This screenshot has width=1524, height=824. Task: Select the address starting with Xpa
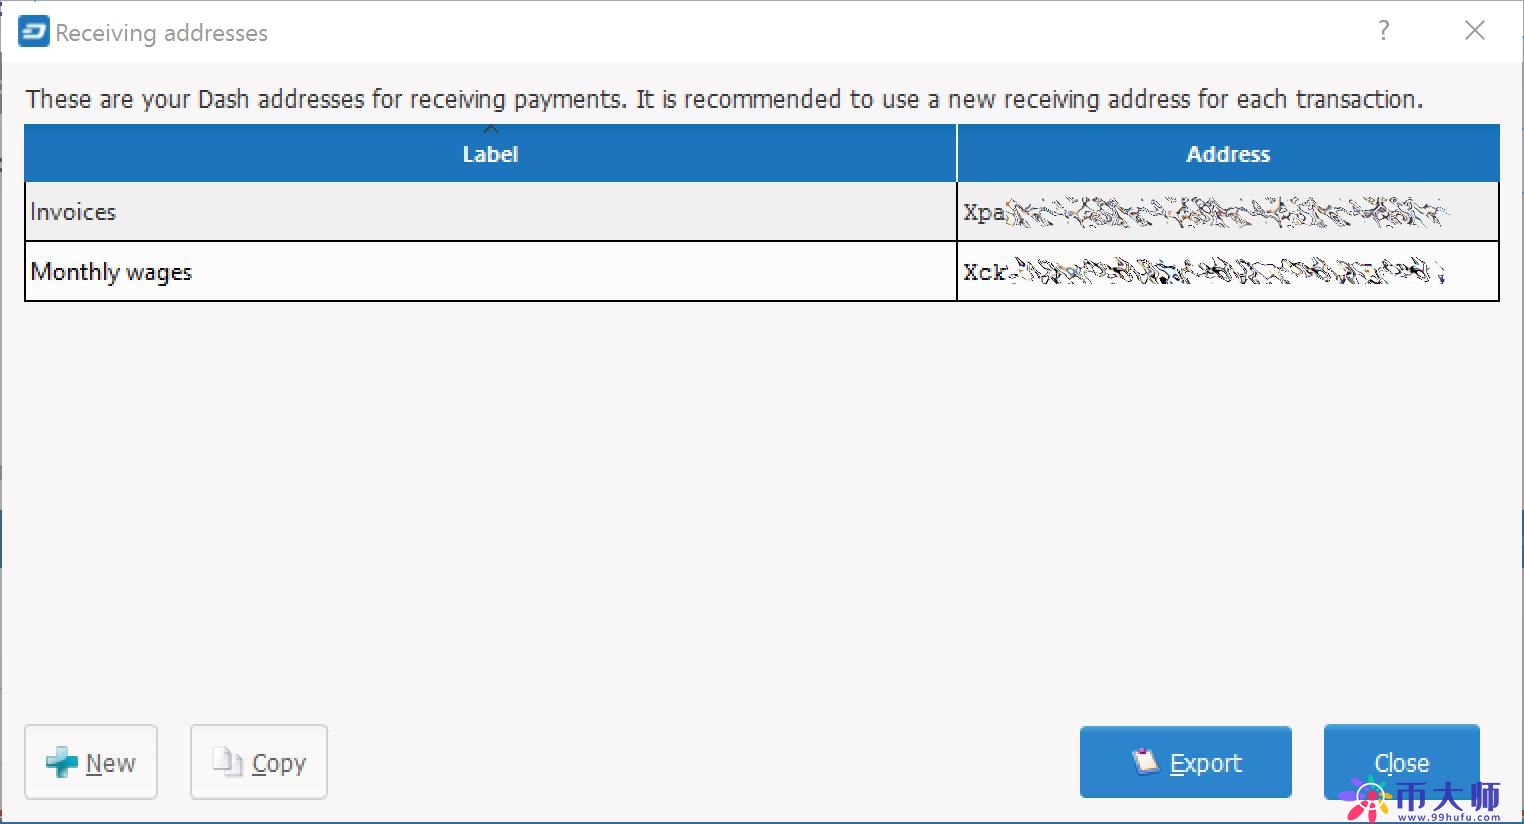point(1204,212)
